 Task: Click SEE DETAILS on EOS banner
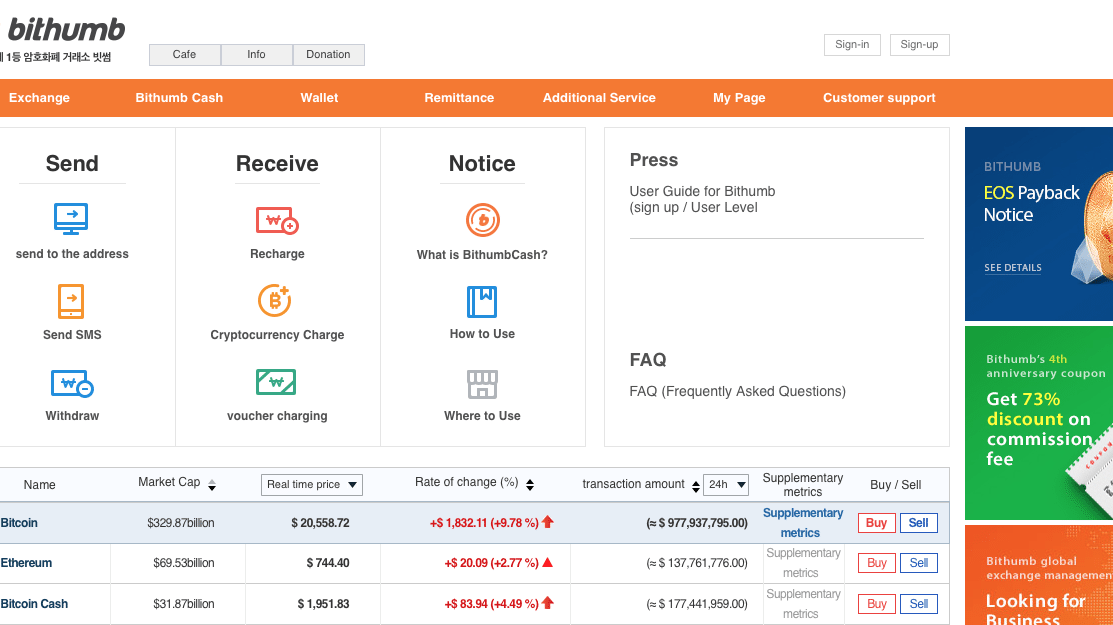click(x=1013, y=268)
